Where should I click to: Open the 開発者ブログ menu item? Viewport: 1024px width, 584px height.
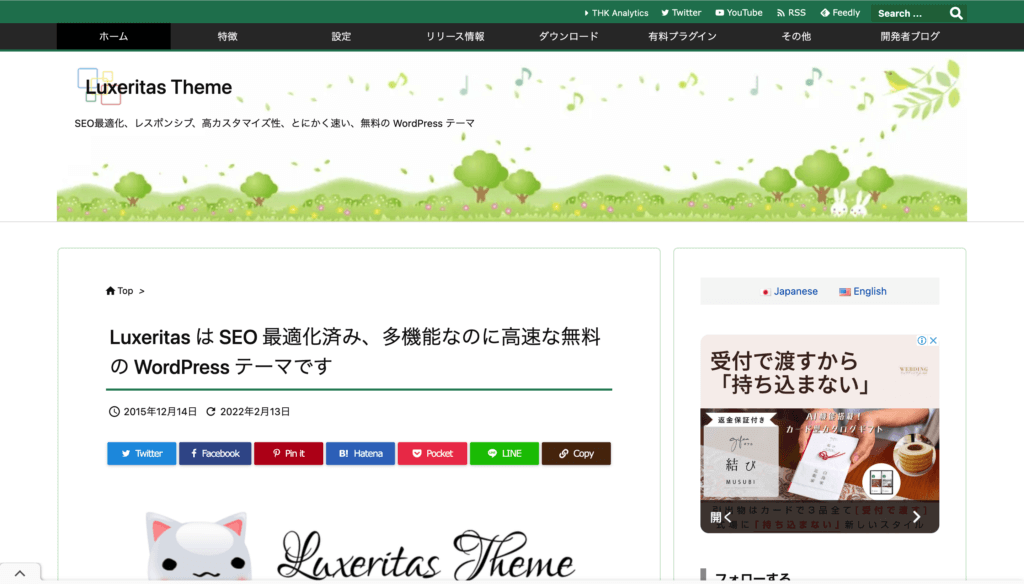[910, 37]
